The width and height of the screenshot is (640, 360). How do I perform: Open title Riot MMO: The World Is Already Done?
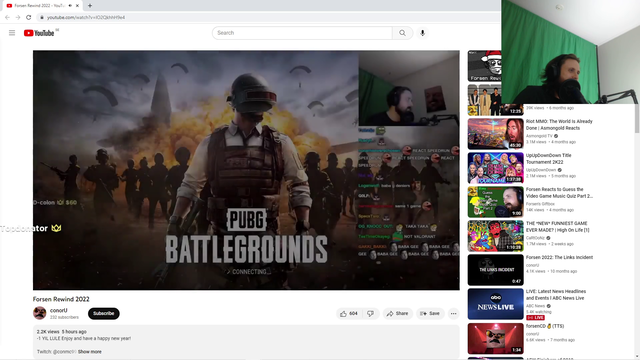pos(559,124)
